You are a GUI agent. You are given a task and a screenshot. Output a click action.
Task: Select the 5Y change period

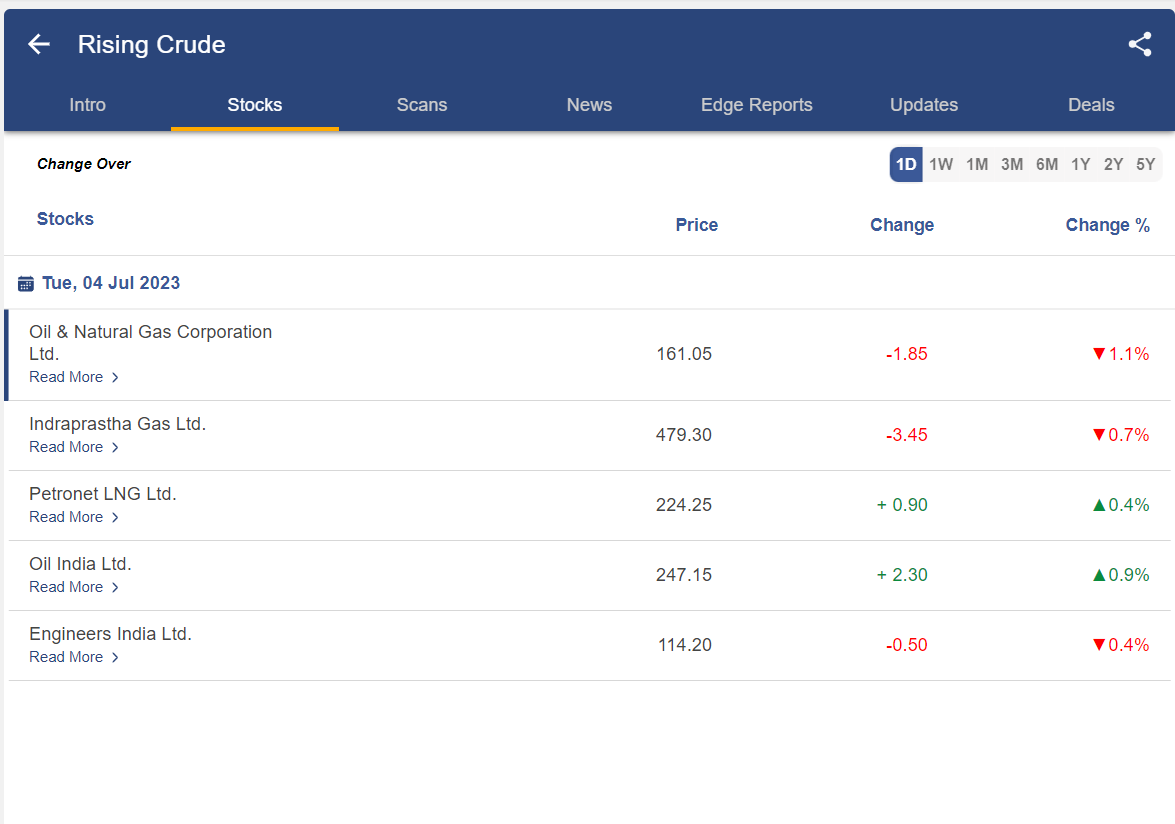pyautogui.click(x=1146, y=164)
